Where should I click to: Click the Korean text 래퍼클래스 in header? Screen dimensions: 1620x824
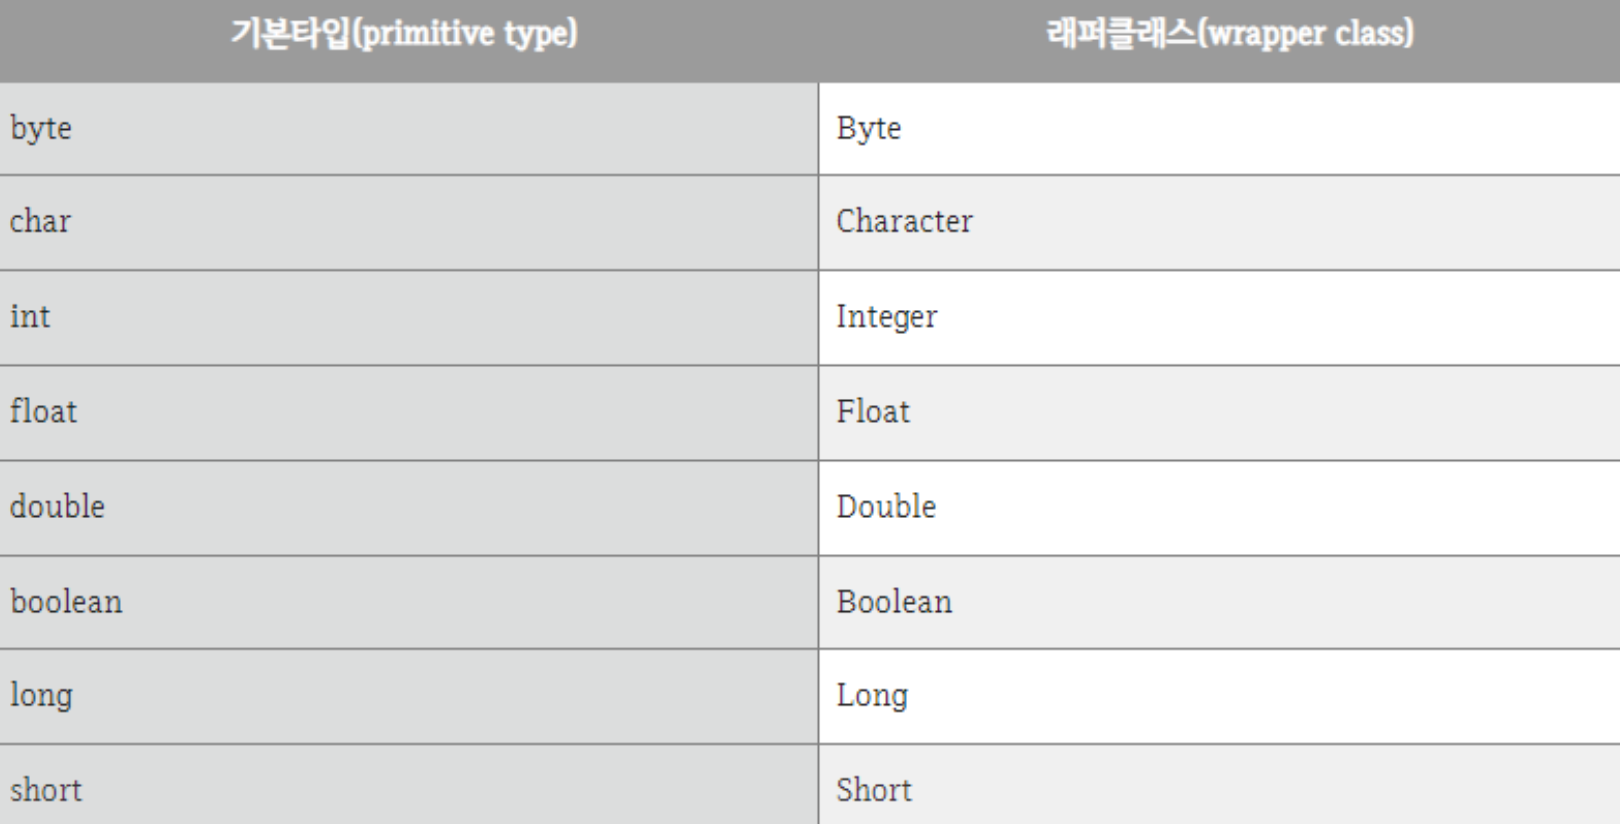(x=1121, y=33)
